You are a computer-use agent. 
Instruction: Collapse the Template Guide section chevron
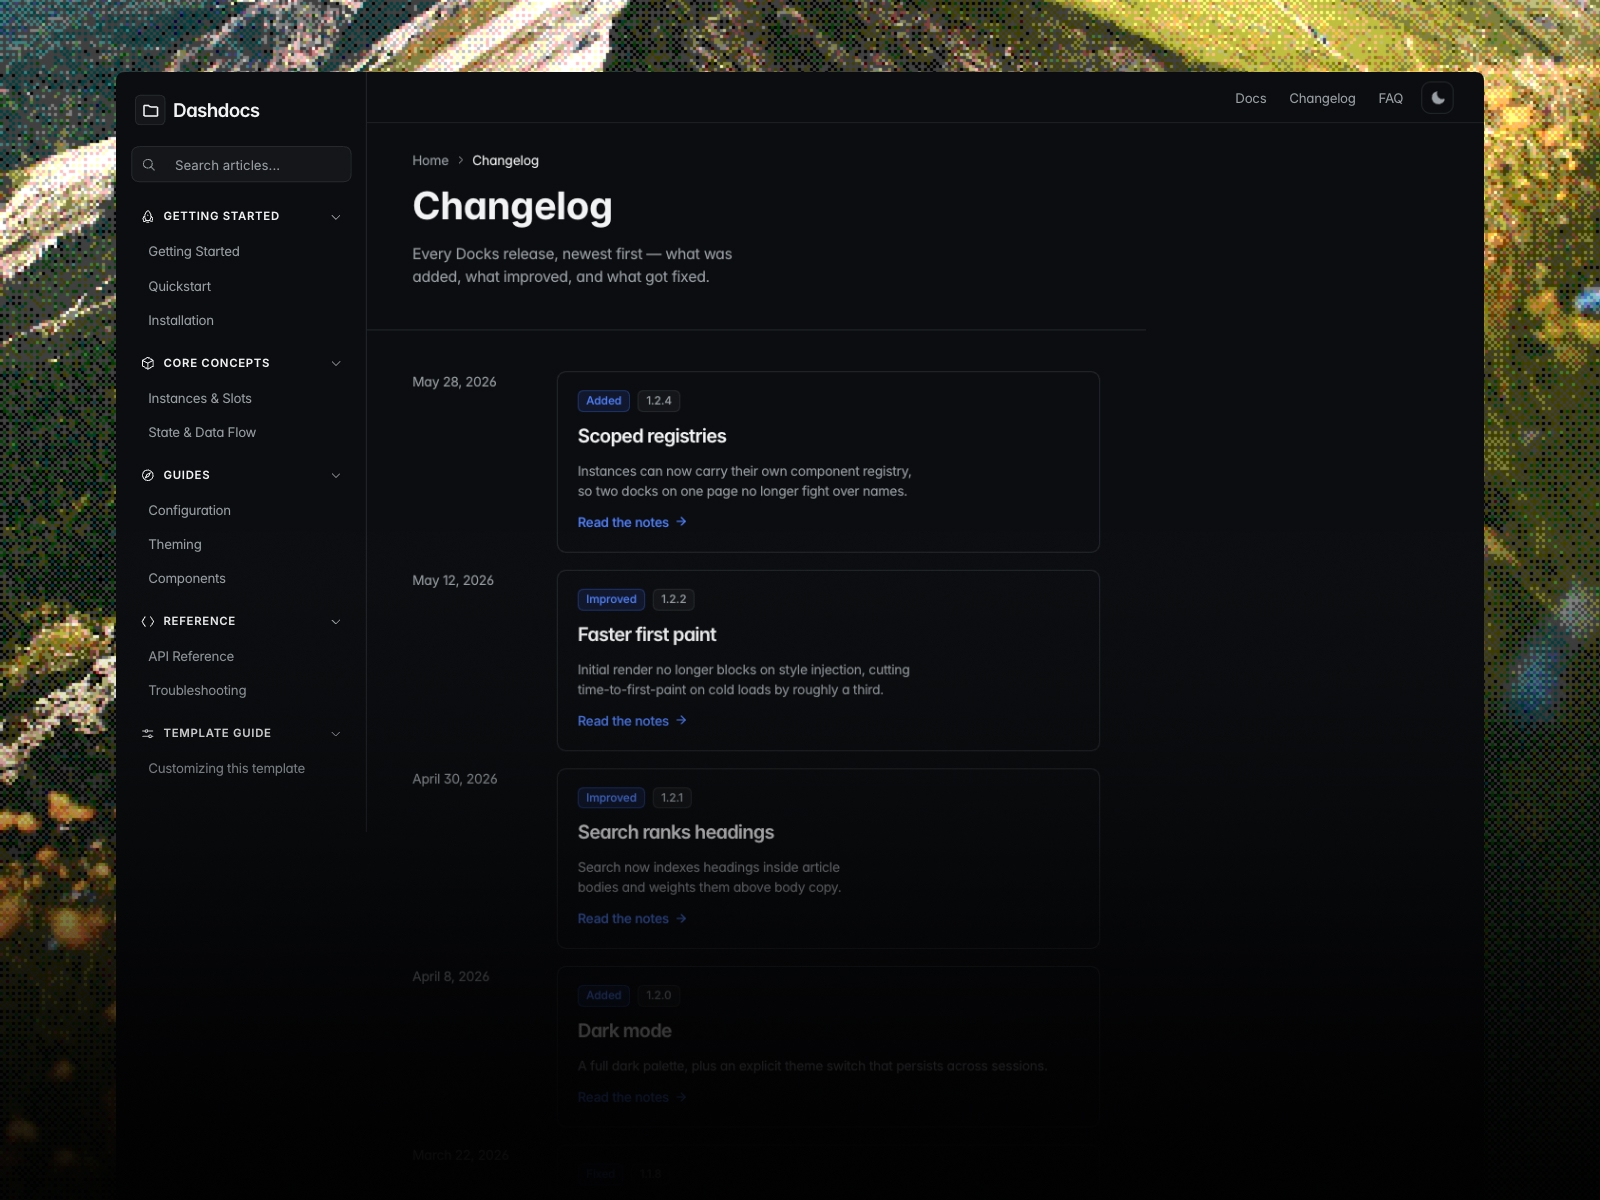click(x=336, y=733)
